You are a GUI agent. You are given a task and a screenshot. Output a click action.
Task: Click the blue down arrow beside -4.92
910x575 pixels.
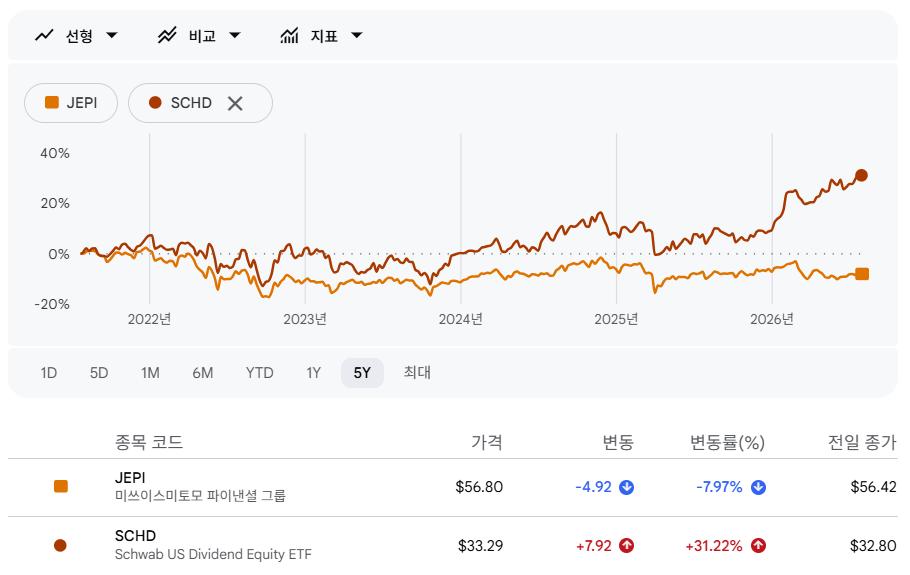tap(626, 487)
